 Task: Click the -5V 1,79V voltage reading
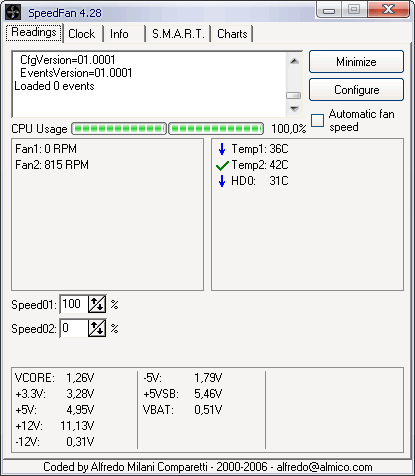point(183,378)
